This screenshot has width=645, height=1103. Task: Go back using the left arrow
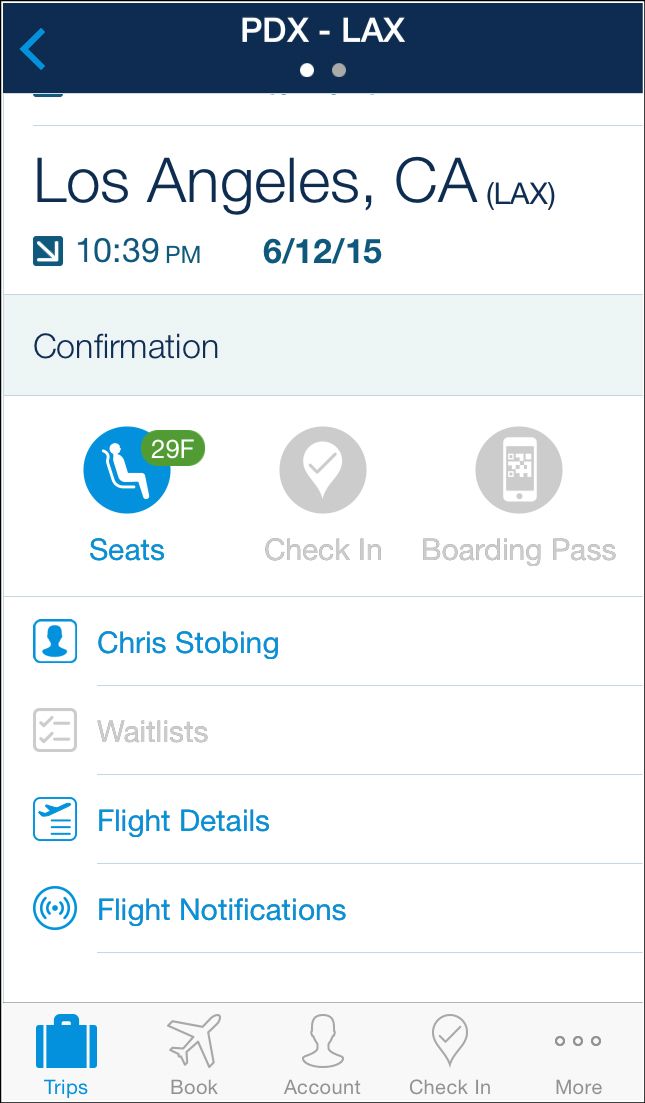(x=33, y=48)
